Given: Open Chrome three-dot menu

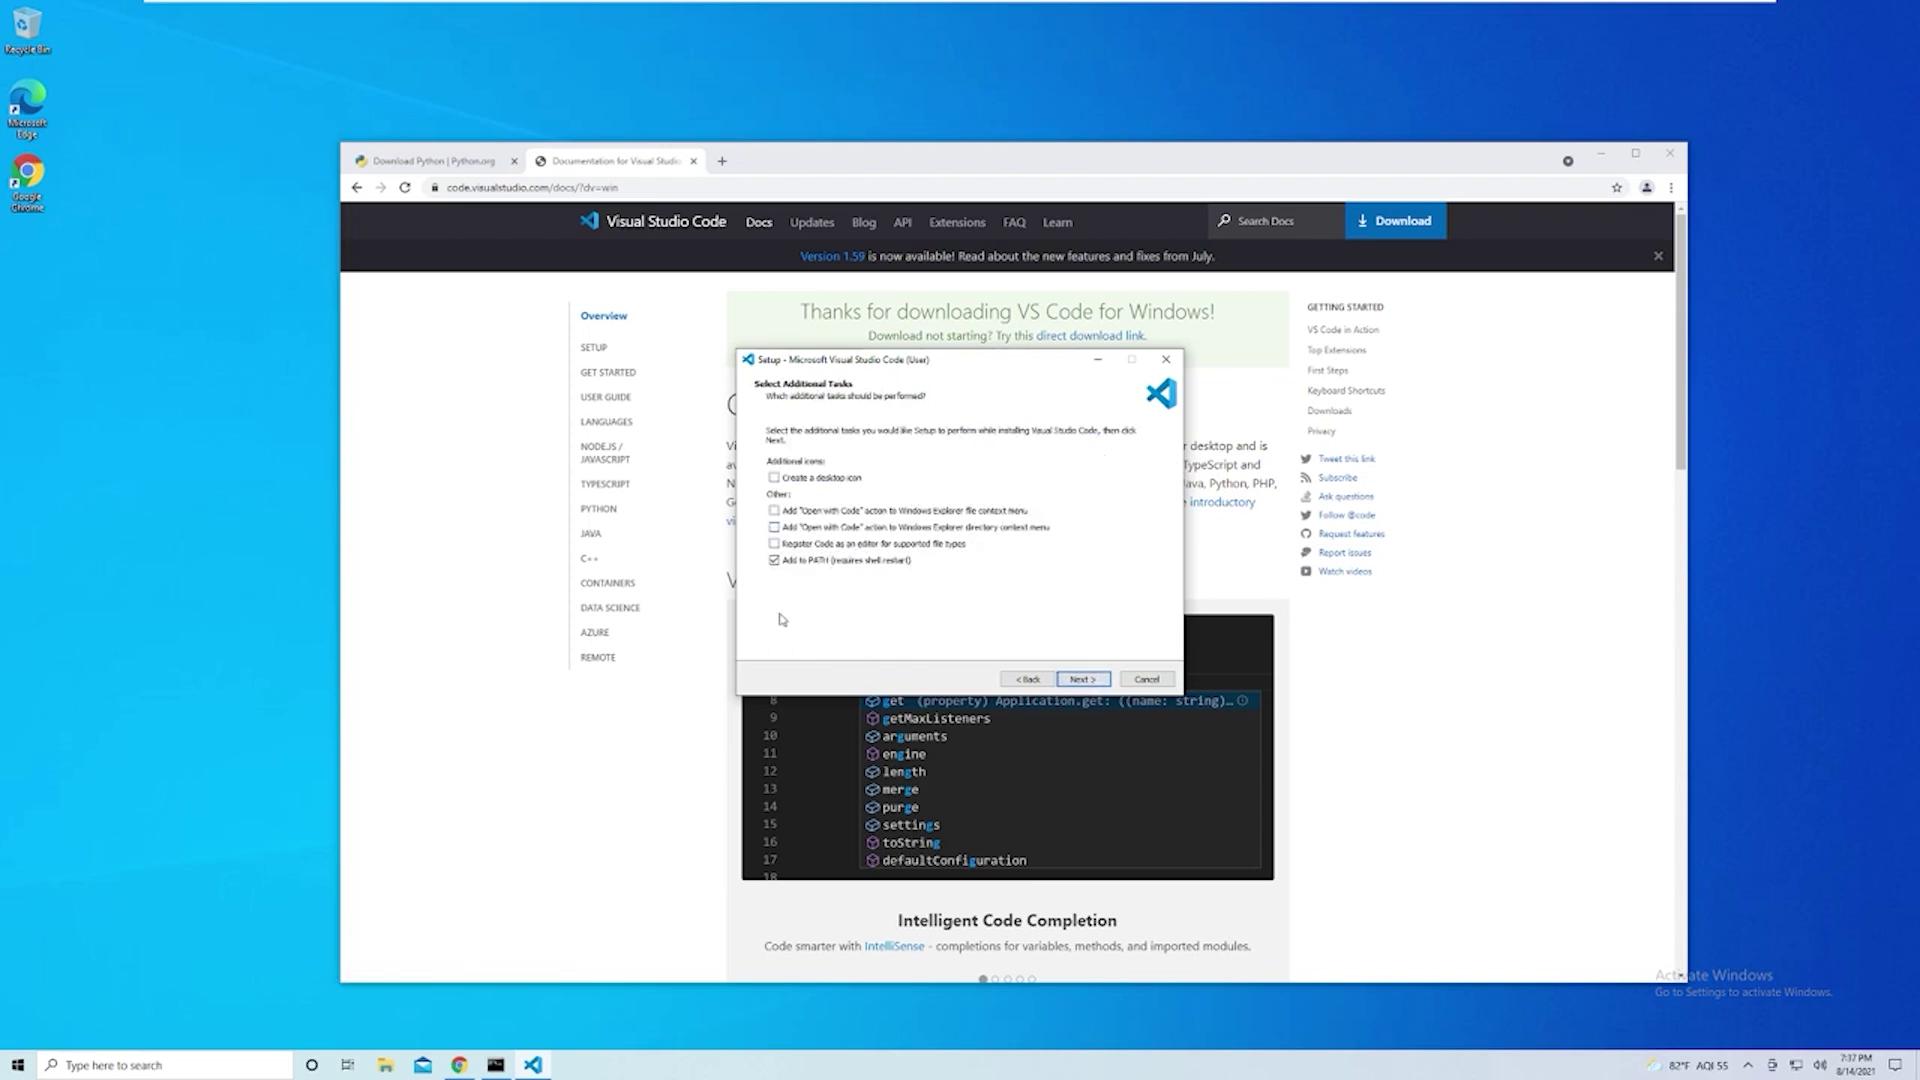Looking at the screenshot, I should (x=1671, y=187).
